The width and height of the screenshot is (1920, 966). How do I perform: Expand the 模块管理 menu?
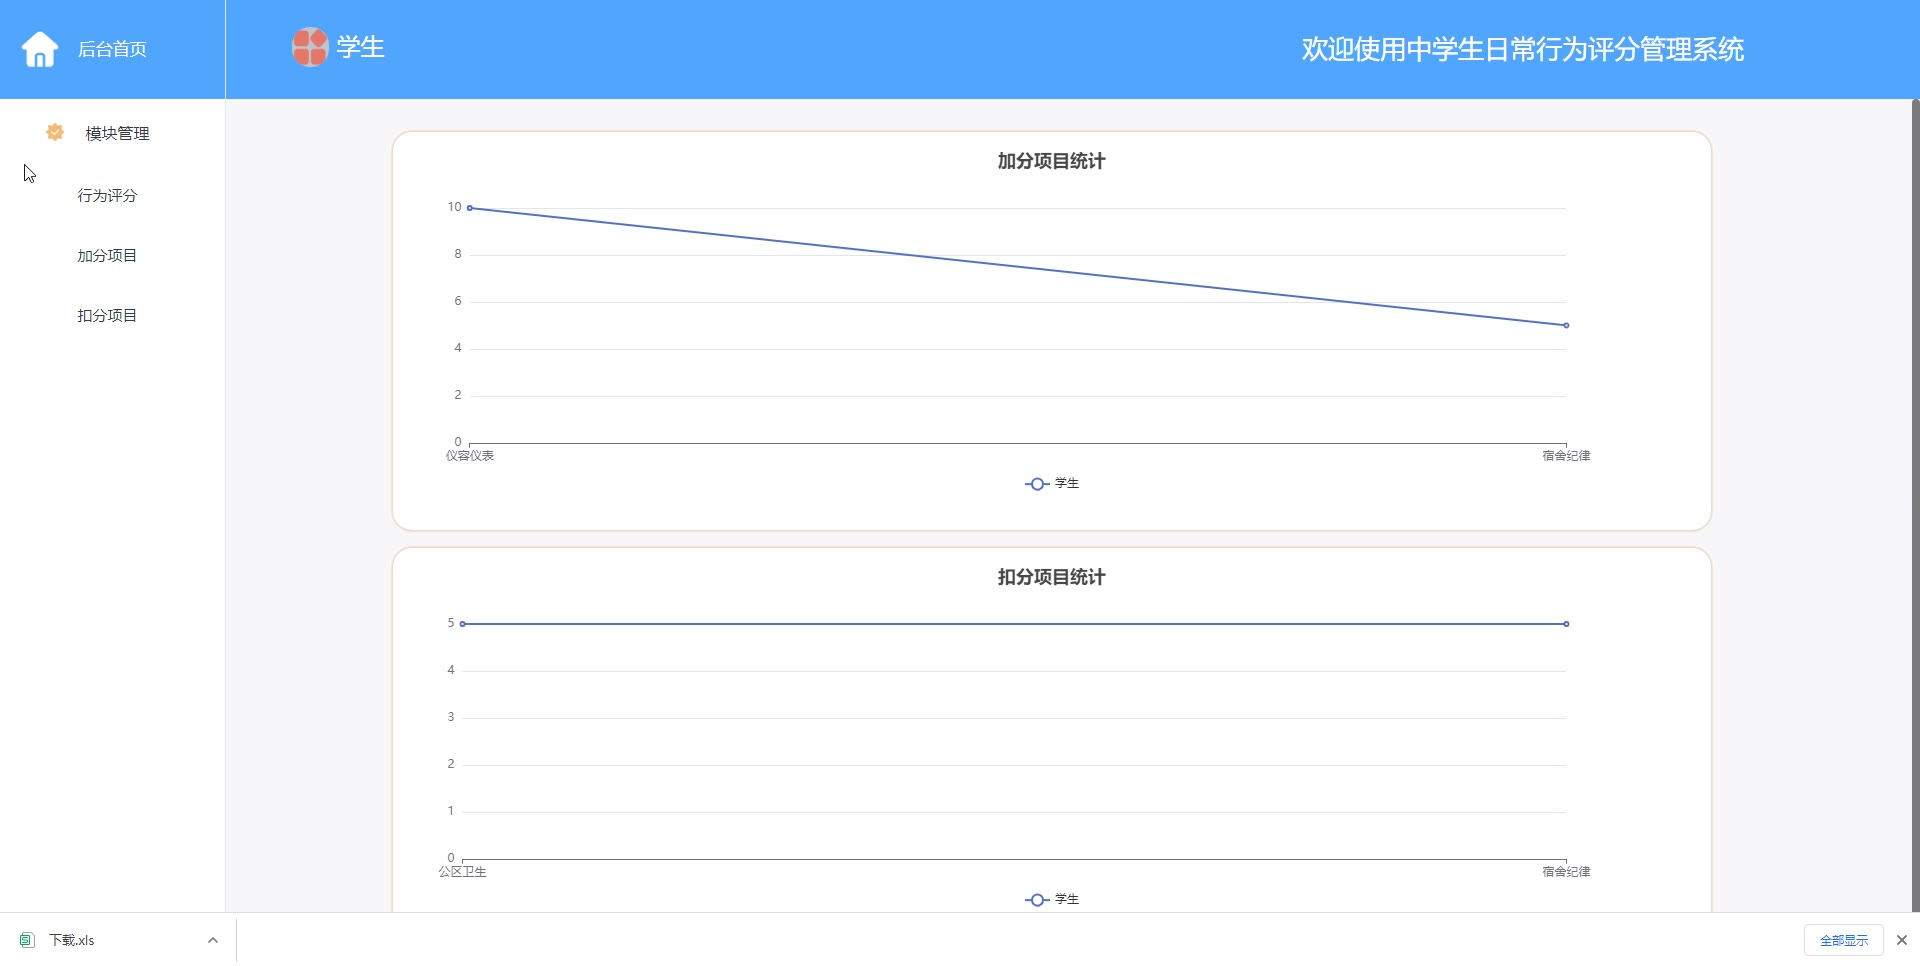click(x=117, y=133)
